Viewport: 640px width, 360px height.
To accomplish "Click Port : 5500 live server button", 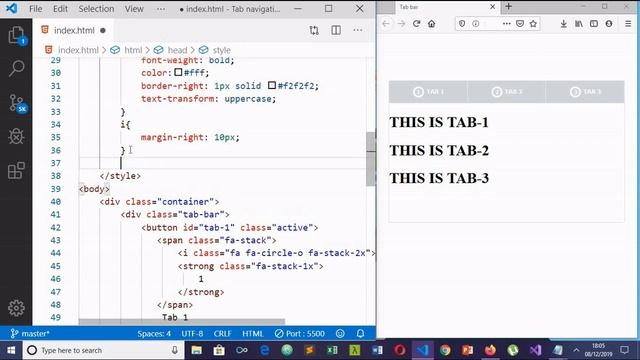I will coord(300,333).
